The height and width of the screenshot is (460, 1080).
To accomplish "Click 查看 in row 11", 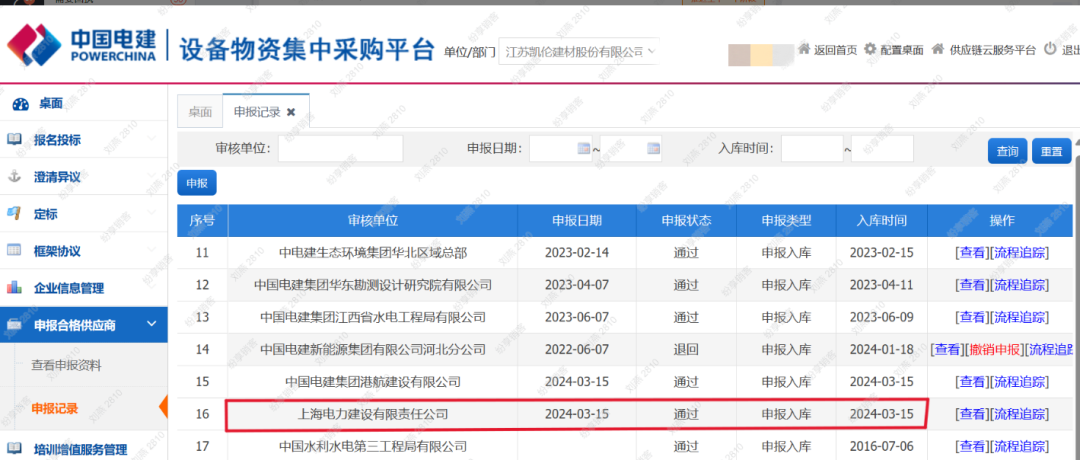I will [x=972, y=253].
